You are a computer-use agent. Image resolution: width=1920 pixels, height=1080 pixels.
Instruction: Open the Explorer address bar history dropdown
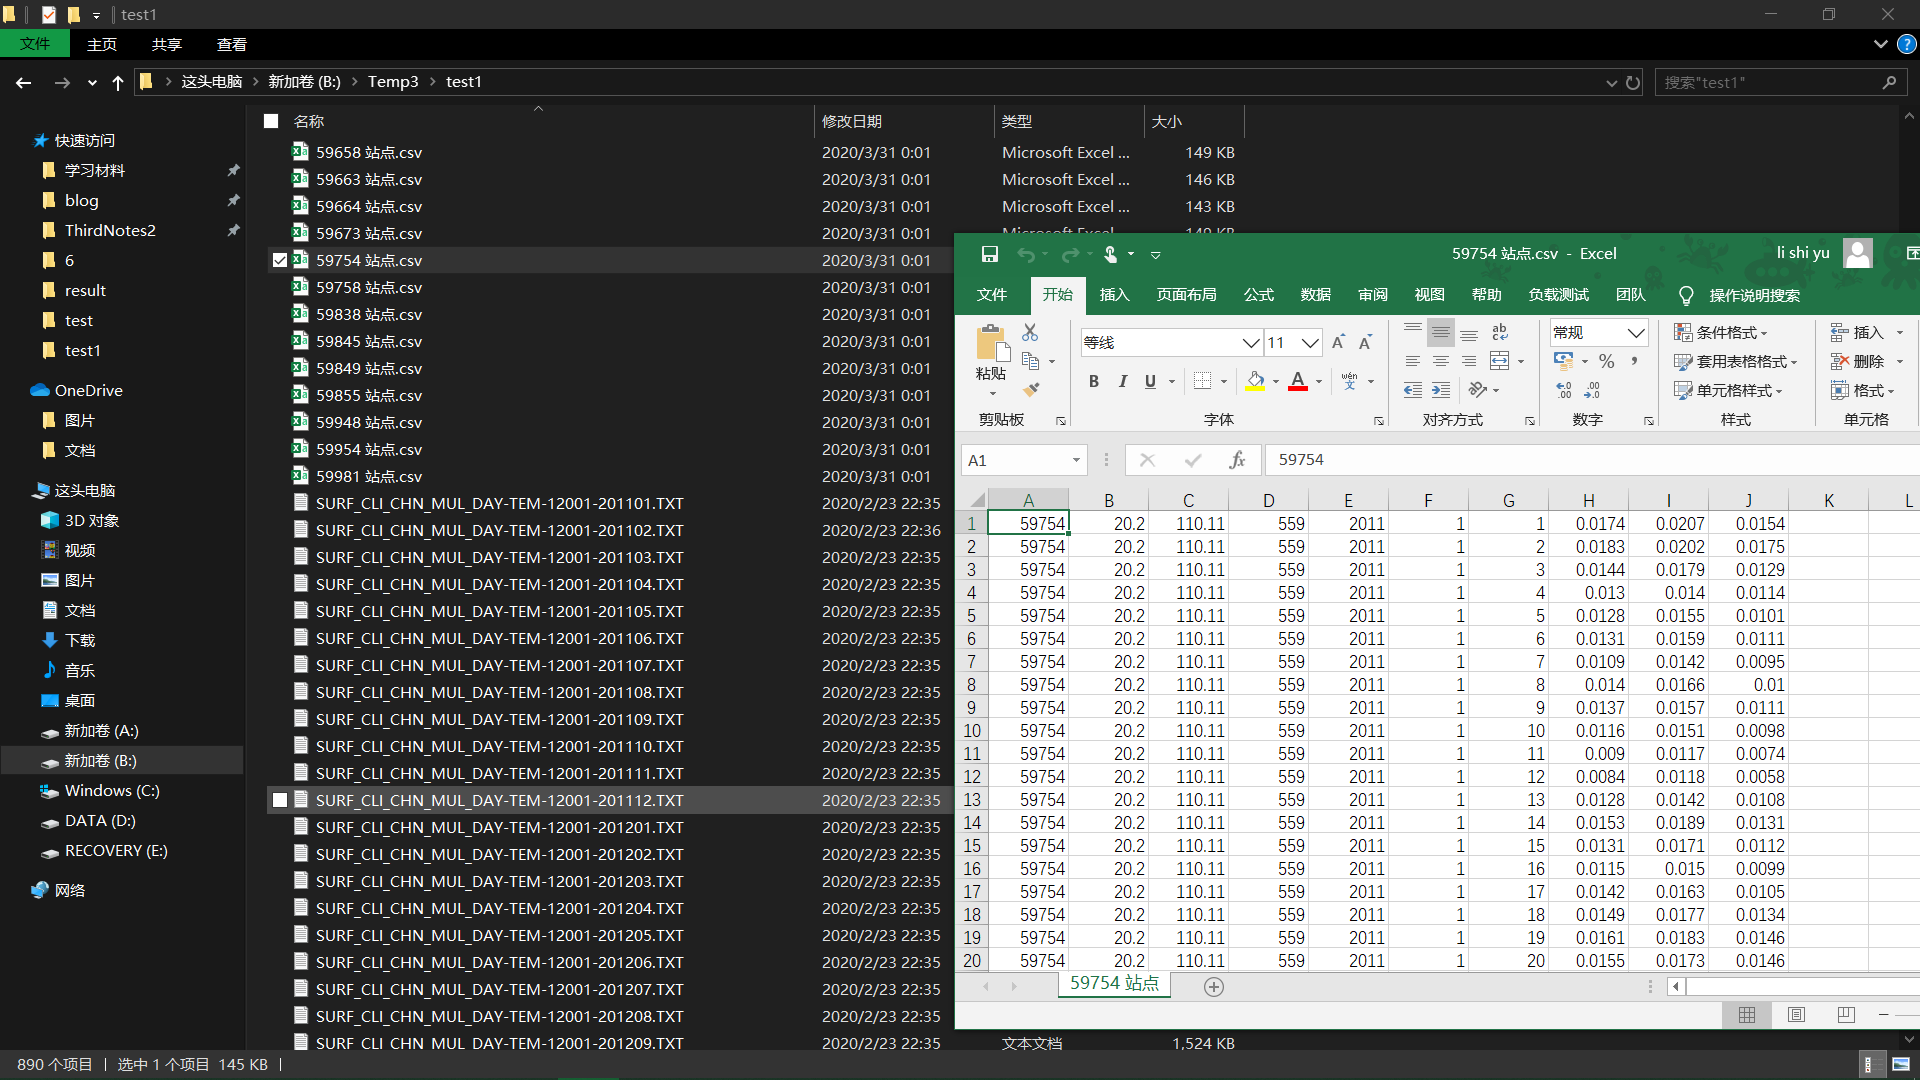(x=1611, y=82)
